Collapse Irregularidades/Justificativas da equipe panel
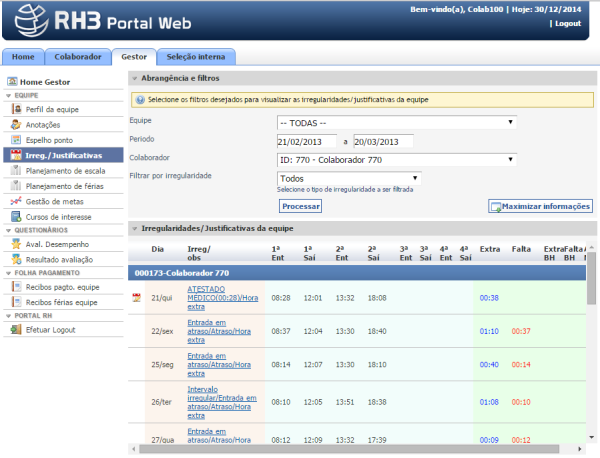Image resolution: width=600 pixels, height=458 pixels. coord(135,228)
